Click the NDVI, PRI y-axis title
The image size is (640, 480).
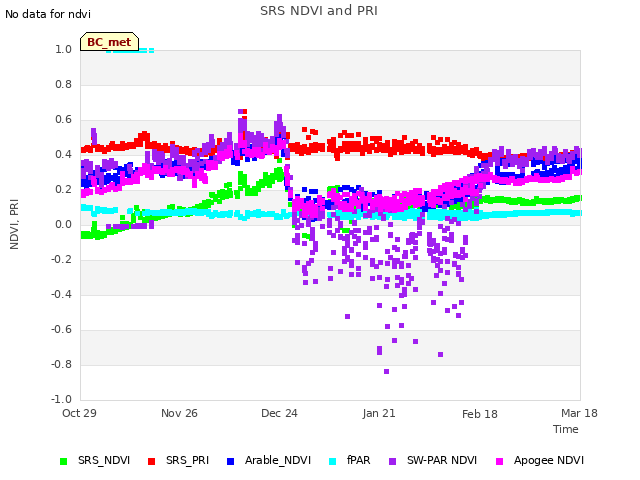click(14, 224)
